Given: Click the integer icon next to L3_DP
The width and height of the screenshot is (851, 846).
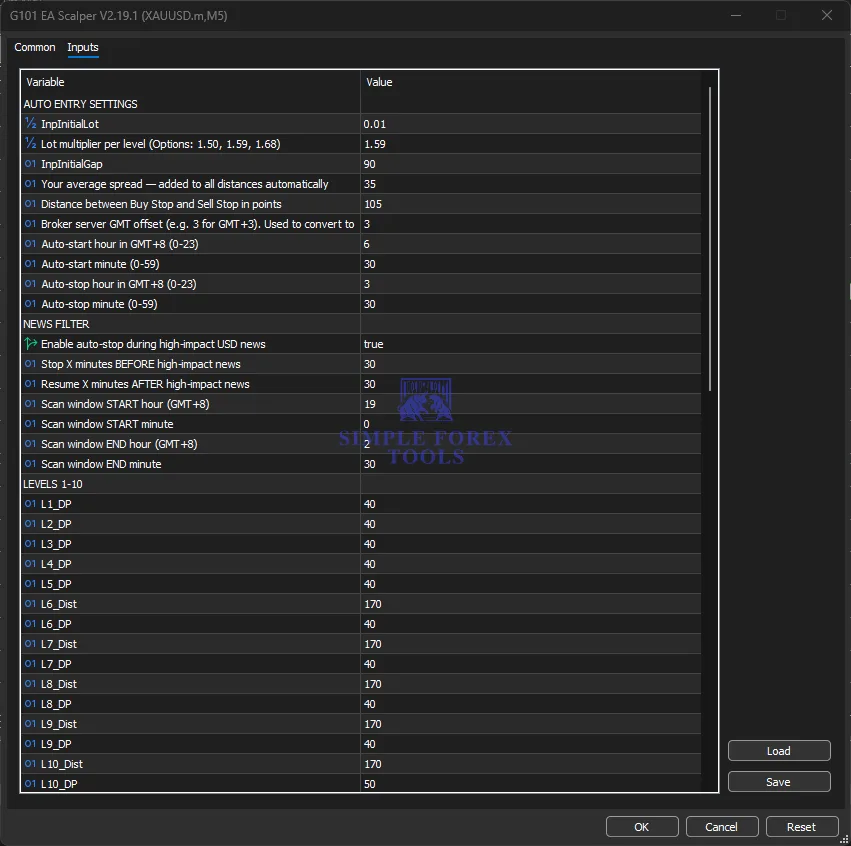Looking at the screenshot, I should 30,544.
